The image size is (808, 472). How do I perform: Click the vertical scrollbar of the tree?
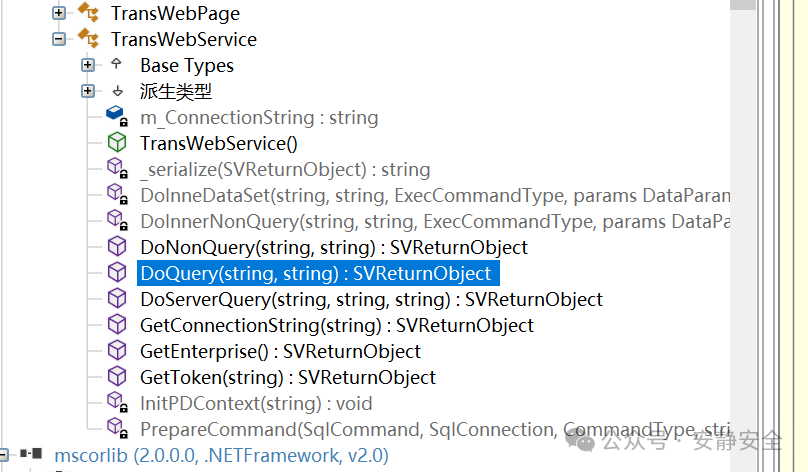point(743,236)
